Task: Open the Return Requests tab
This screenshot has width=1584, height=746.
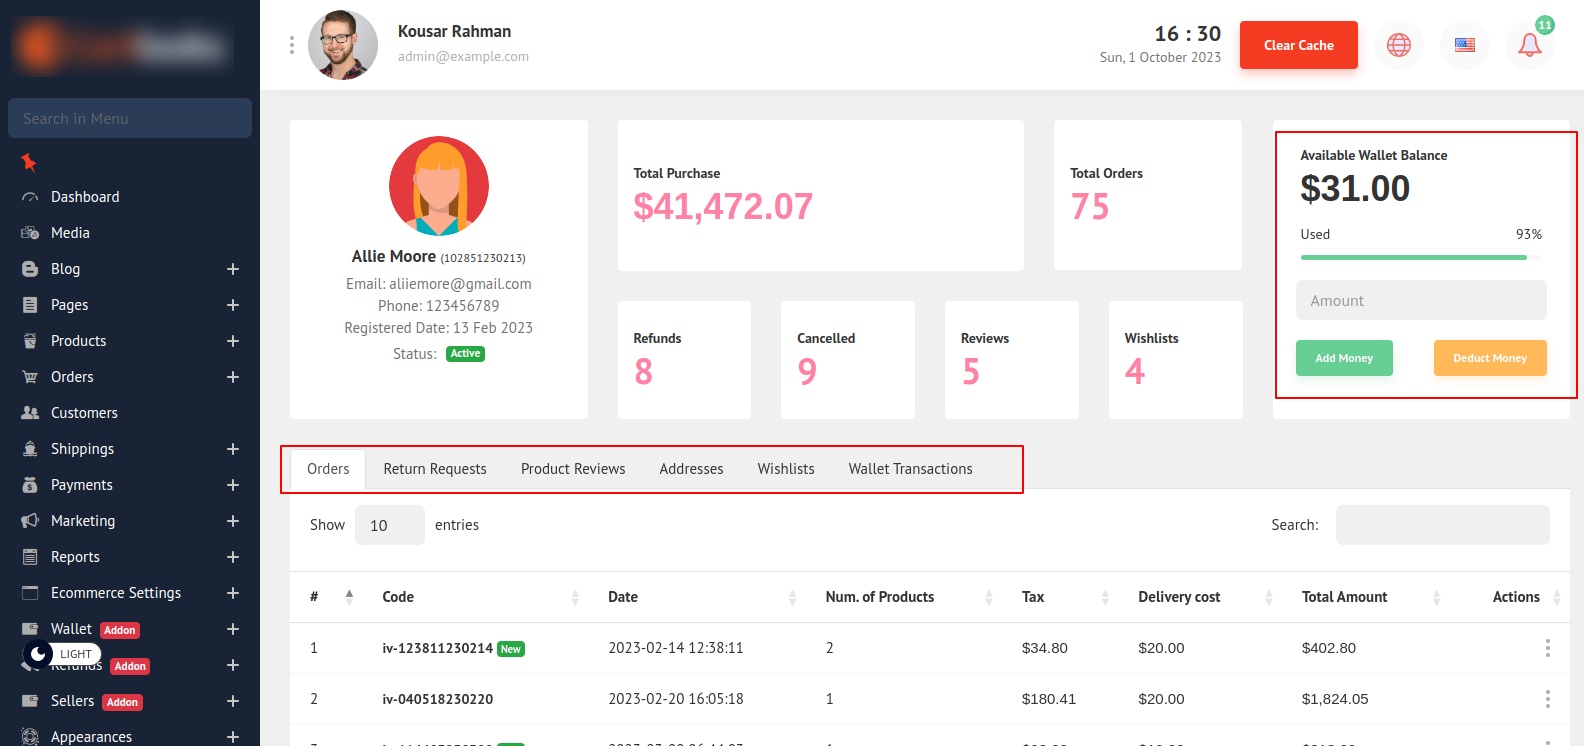Action: [435, 469]
